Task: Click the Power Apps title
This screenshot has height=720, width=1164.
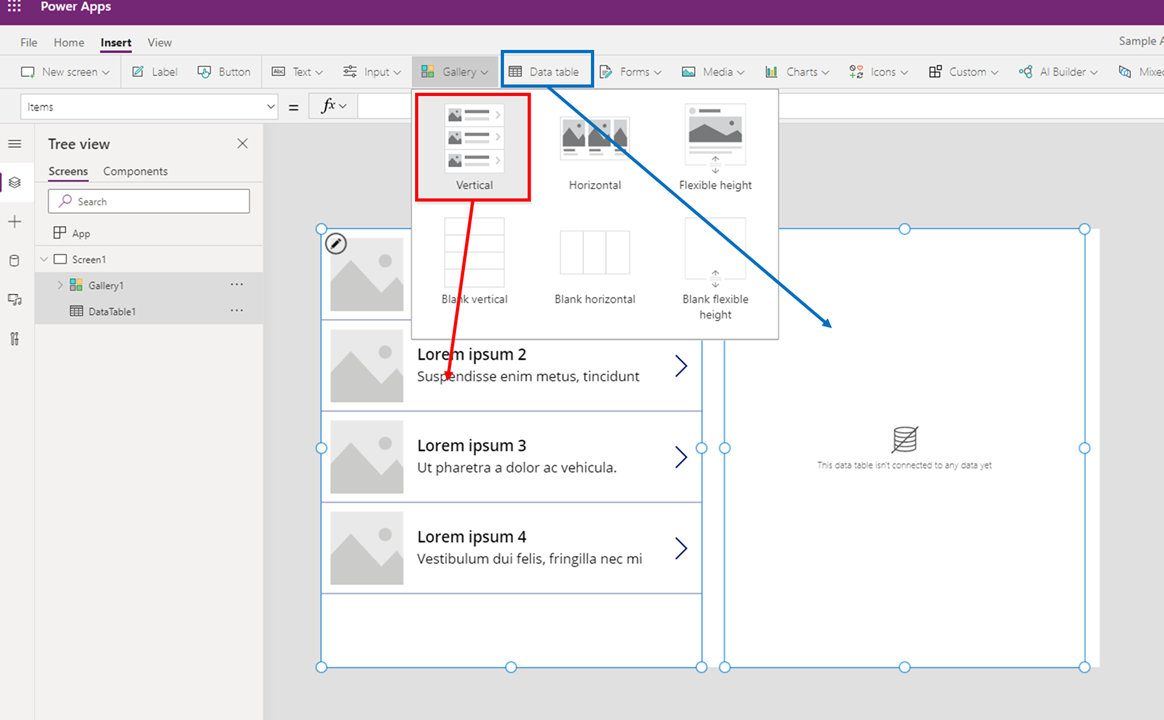Action: tap(76, 7)
